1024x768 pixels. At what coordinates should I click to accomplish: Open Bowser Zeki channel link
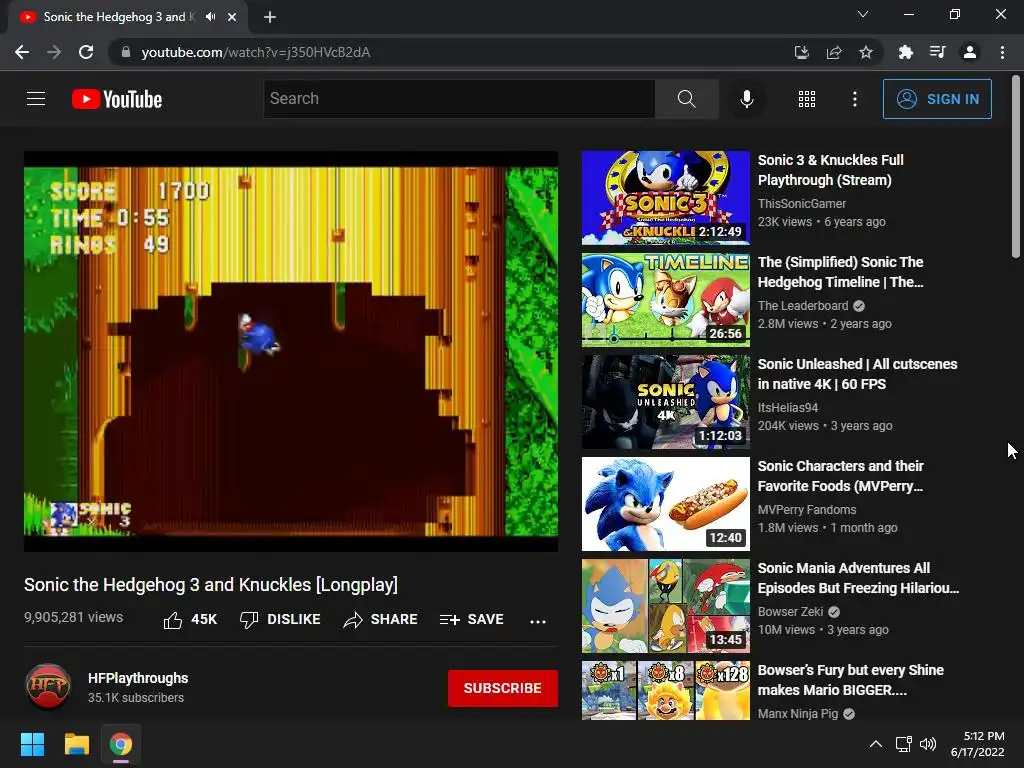tap(790, 611)
